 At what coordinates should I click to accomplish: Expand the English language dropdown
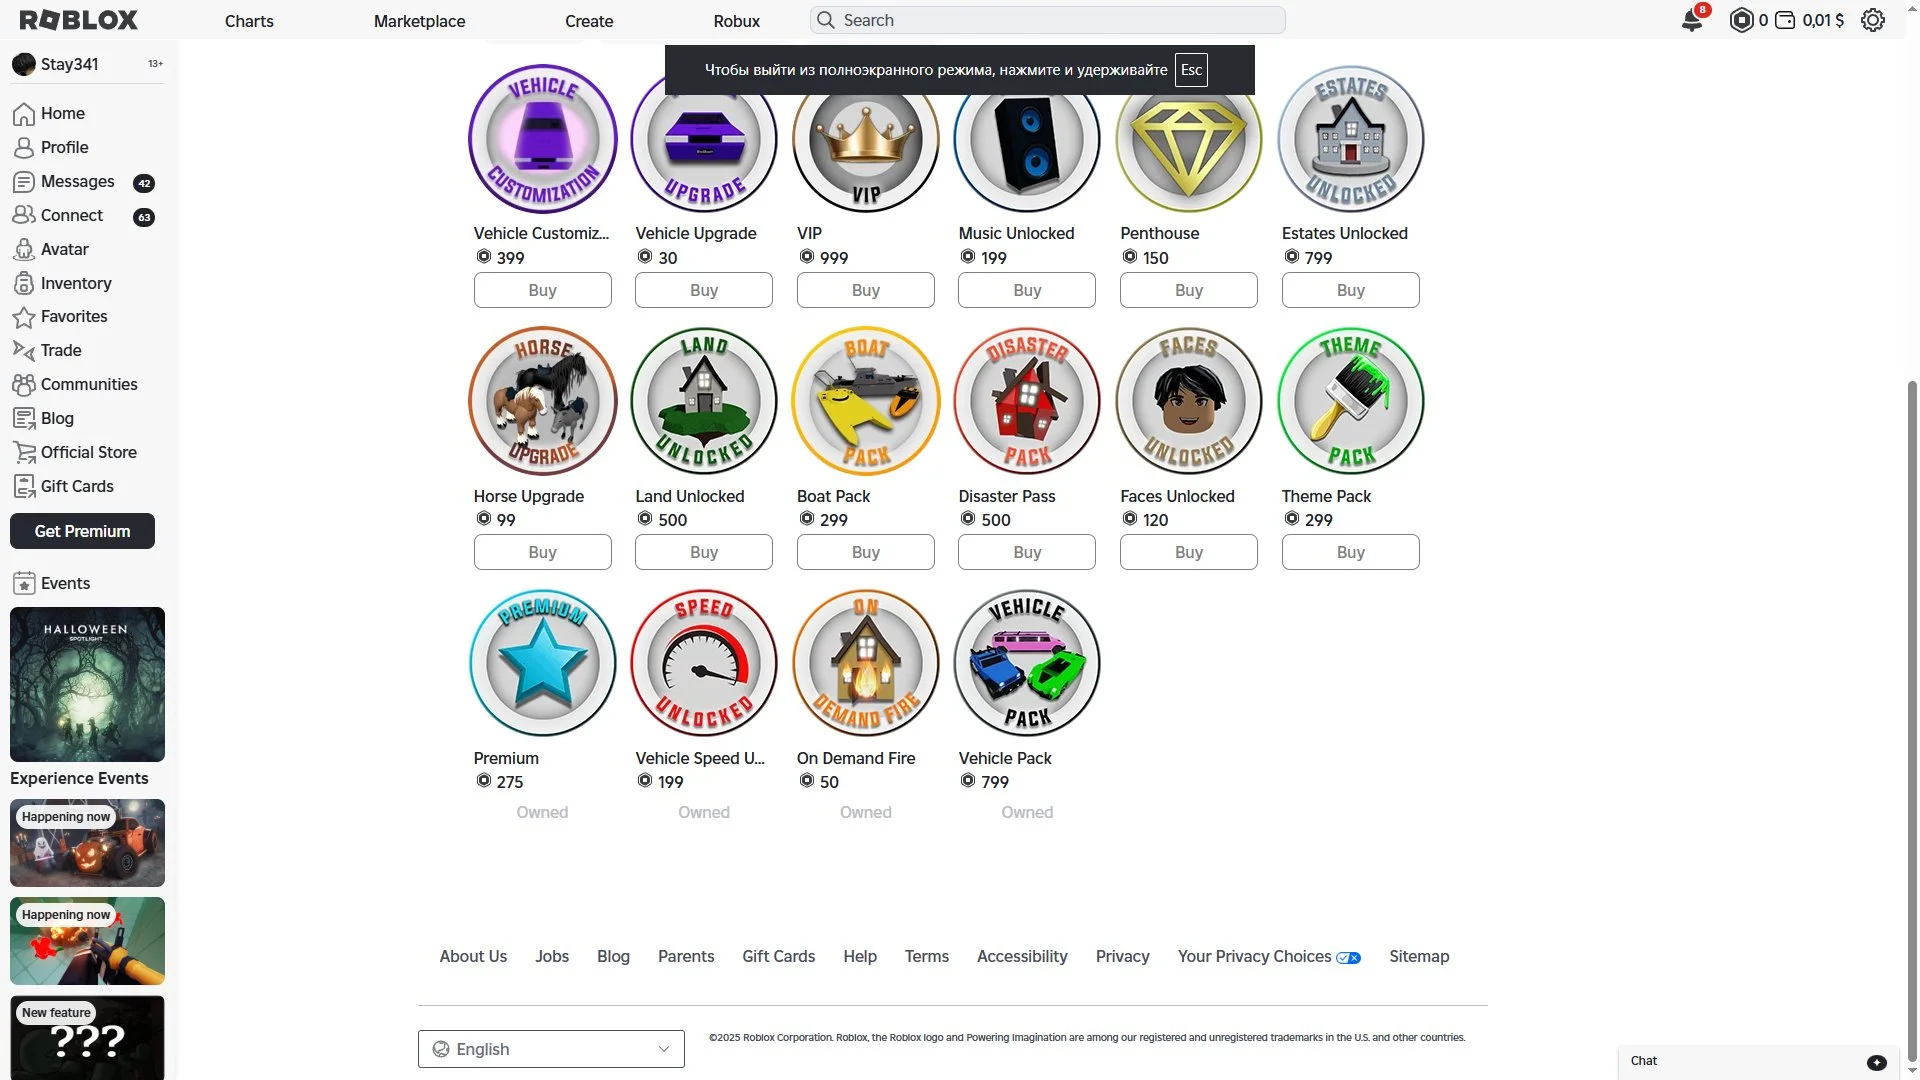(551, 1049)
